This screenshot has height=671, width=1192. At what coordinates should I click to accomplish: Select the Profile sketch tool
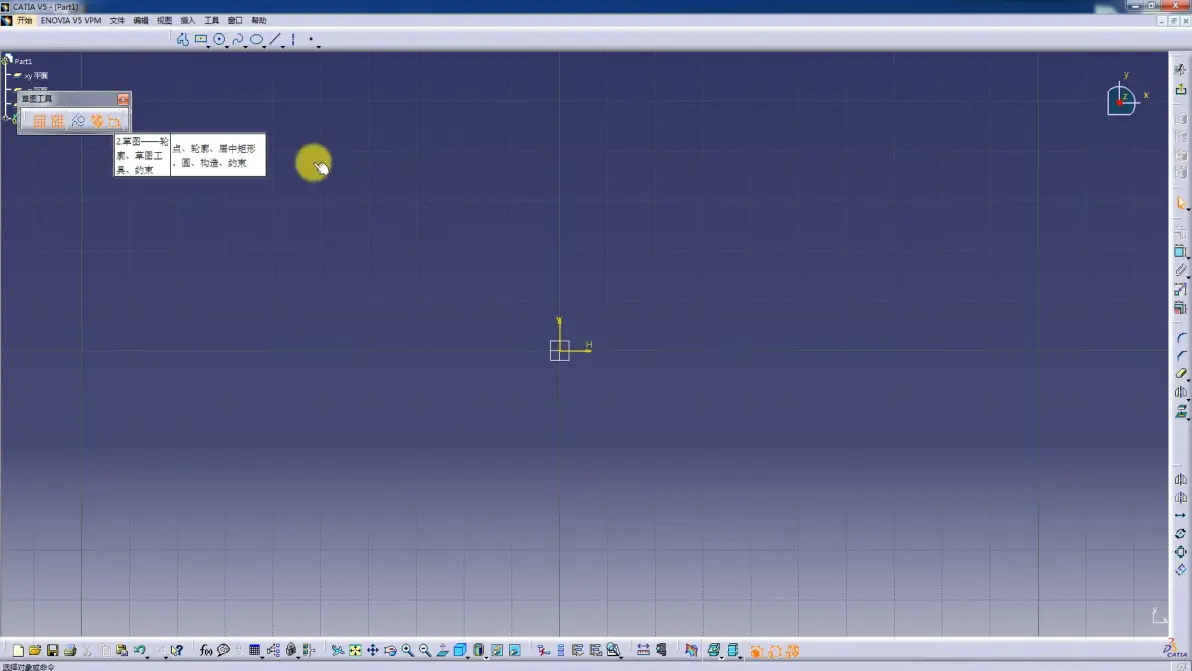coord(182,39)
